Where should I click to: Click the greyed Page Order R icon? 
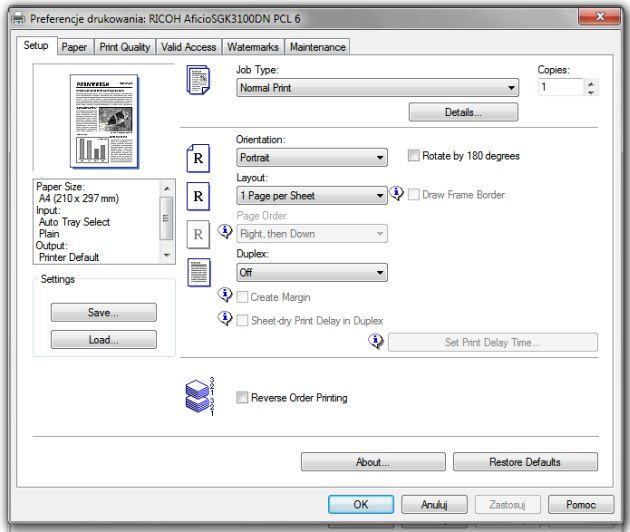[x=198, y=234]
